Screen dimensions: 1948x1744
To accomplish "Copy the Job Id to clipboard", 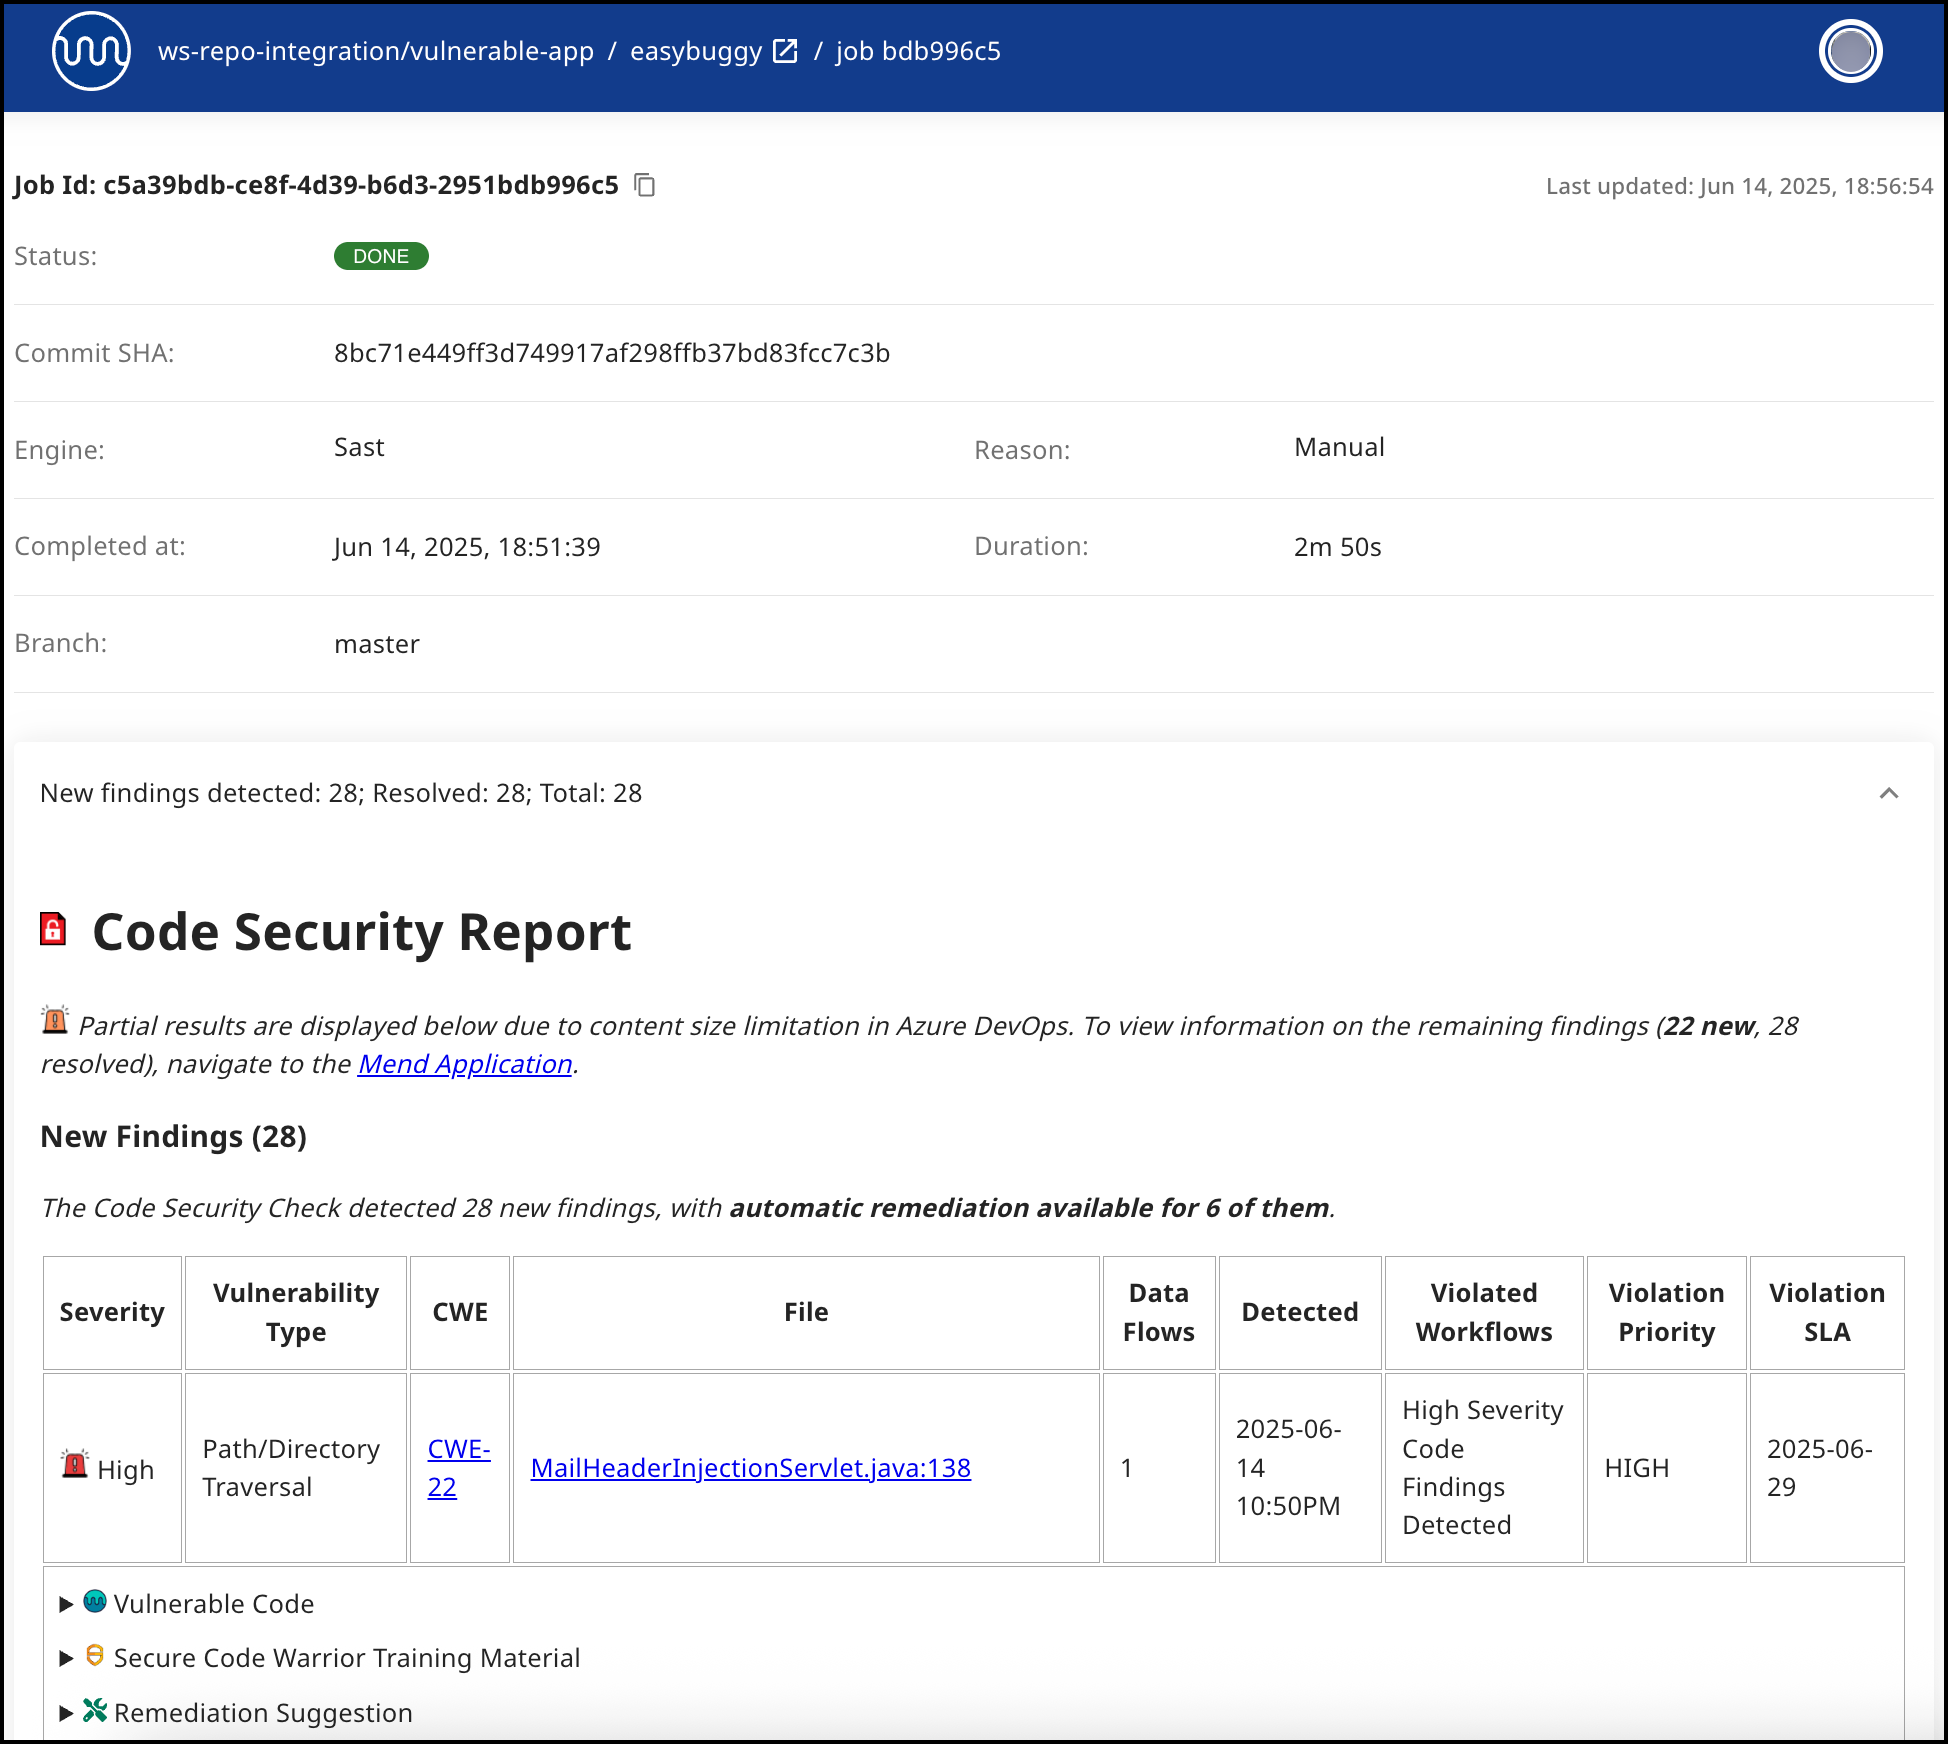I will pyautogui.click(x=645, y=185).
